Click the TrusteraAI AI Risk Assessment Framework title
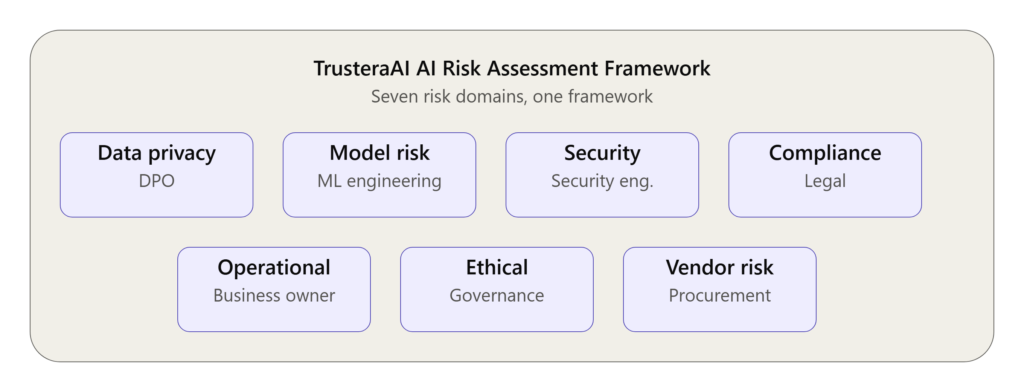 (512, 68)
